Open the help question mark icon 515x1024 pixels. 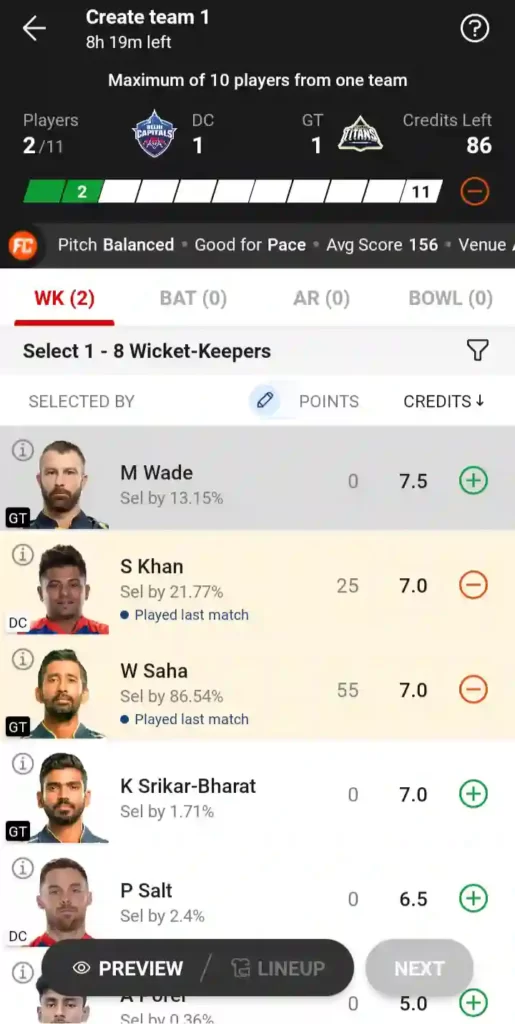(x=475, y=29)
